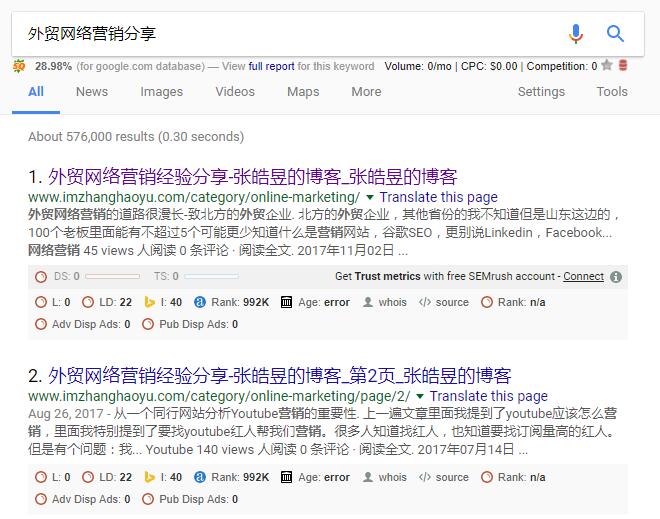The image size is (660, 519).
Task: Click the red database icon near Competition
Action: tap(623, 65)
